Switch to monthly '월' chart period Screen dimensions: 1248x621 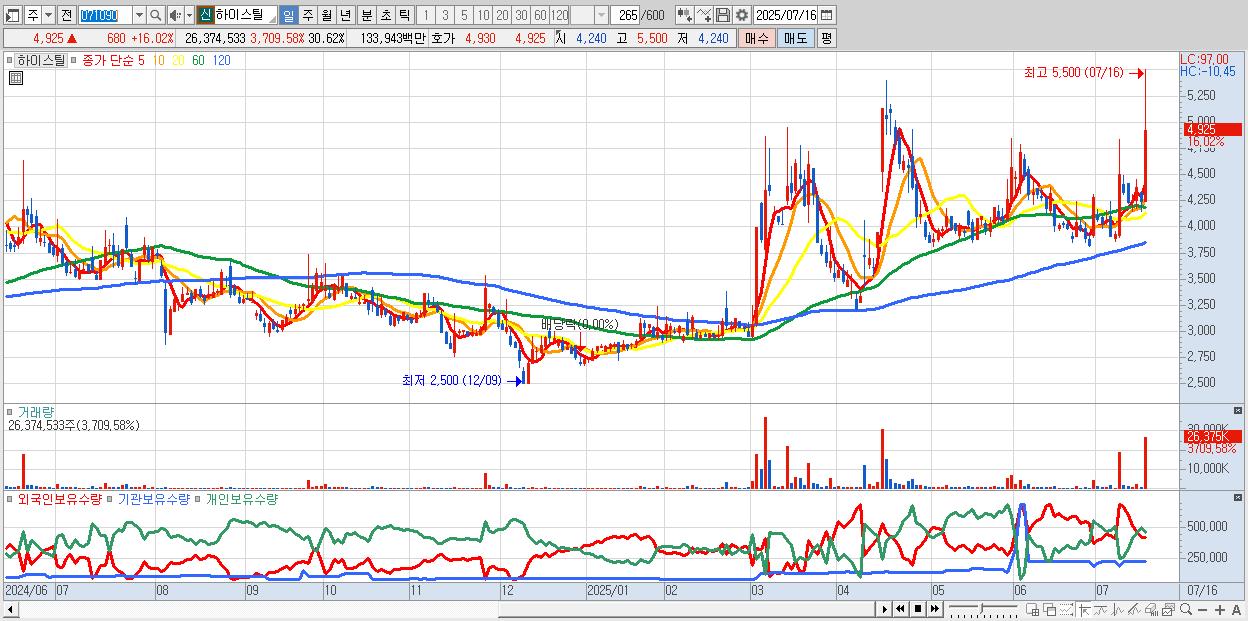click(x=326, y=15)
